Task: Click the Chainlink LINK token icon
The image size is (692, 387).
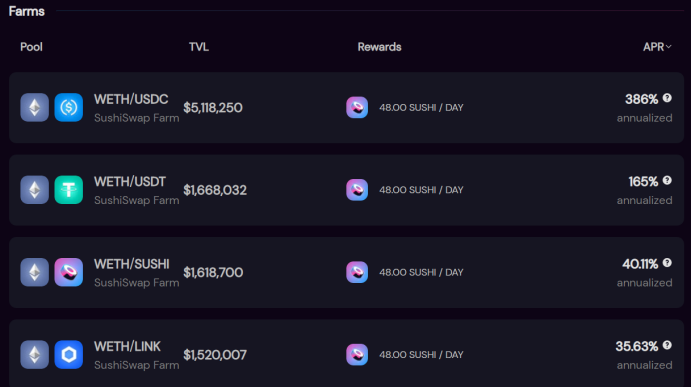Action: tap(68, 354)
